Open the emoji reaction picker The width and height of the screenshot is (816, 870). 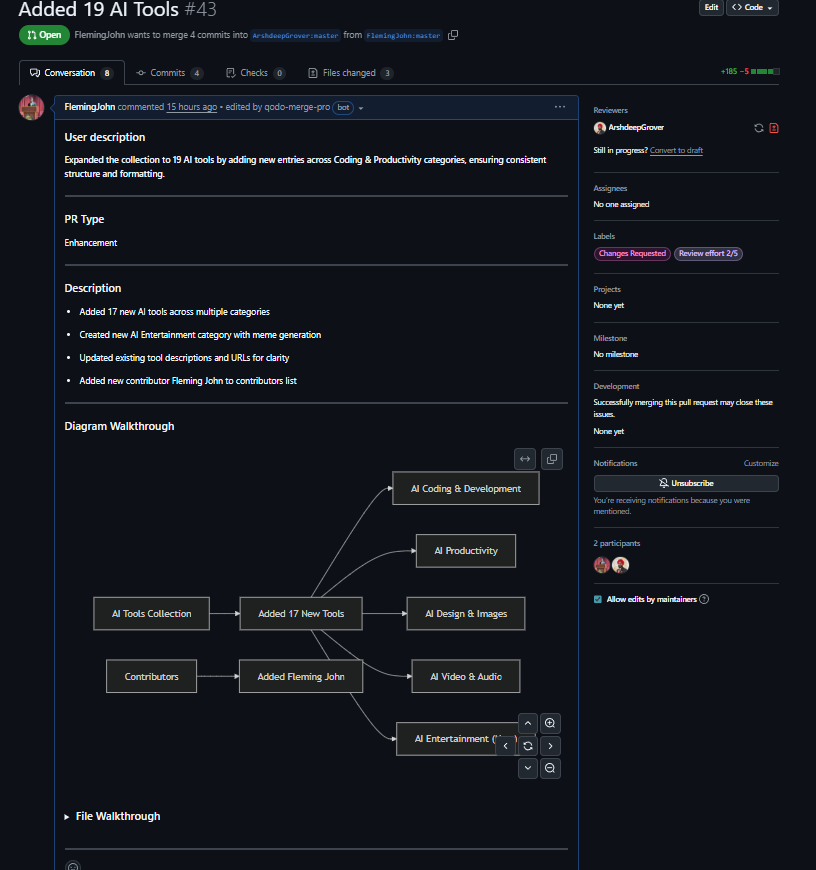pos(73,867)
